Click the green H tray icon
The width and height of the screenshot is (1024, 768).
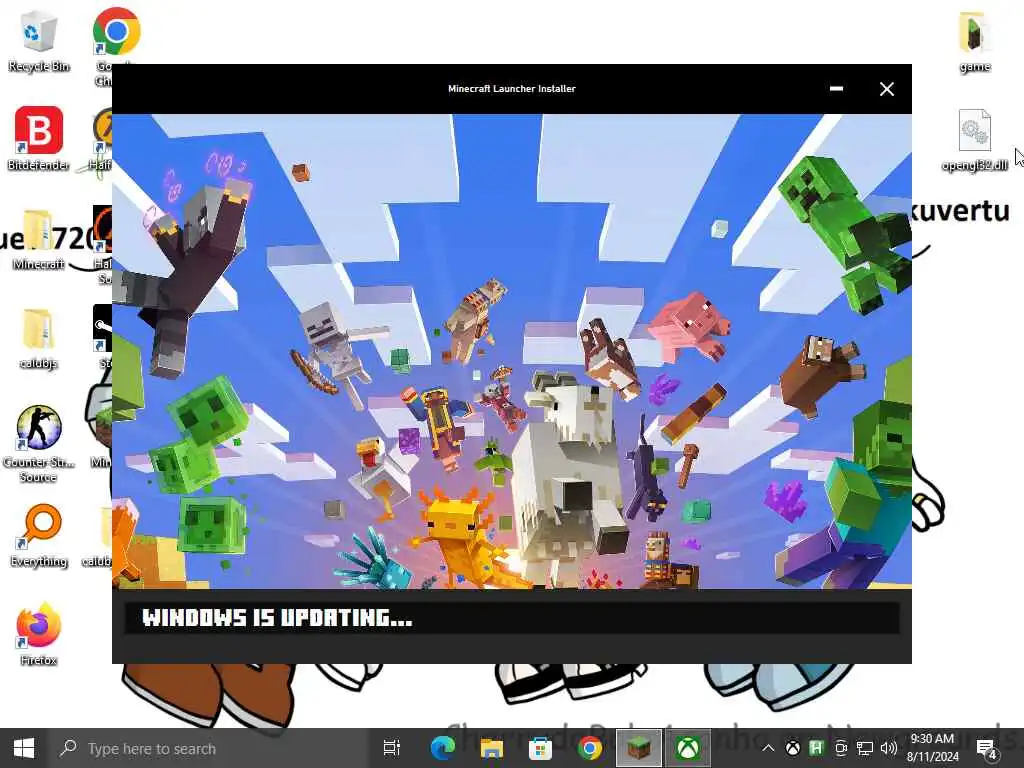point(816,748)
